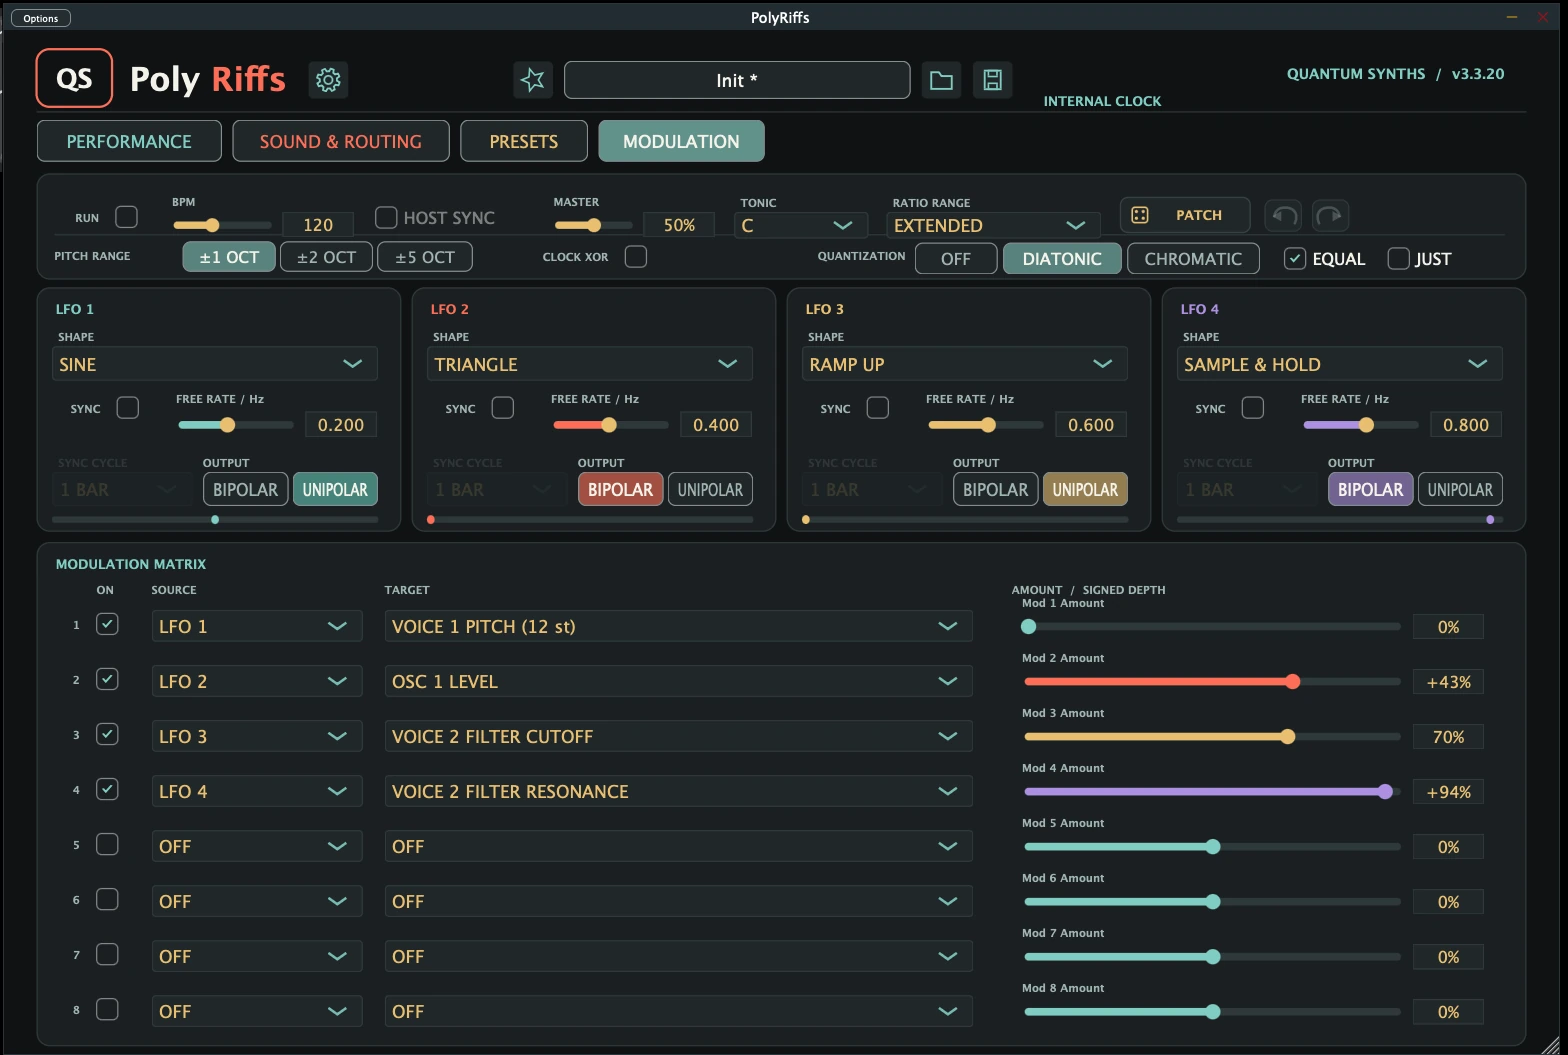The width and height of the screenshot is (1568, 1055).
Task: Open row 2 source LFO 2 dropdown
Action: pos(257,681)
